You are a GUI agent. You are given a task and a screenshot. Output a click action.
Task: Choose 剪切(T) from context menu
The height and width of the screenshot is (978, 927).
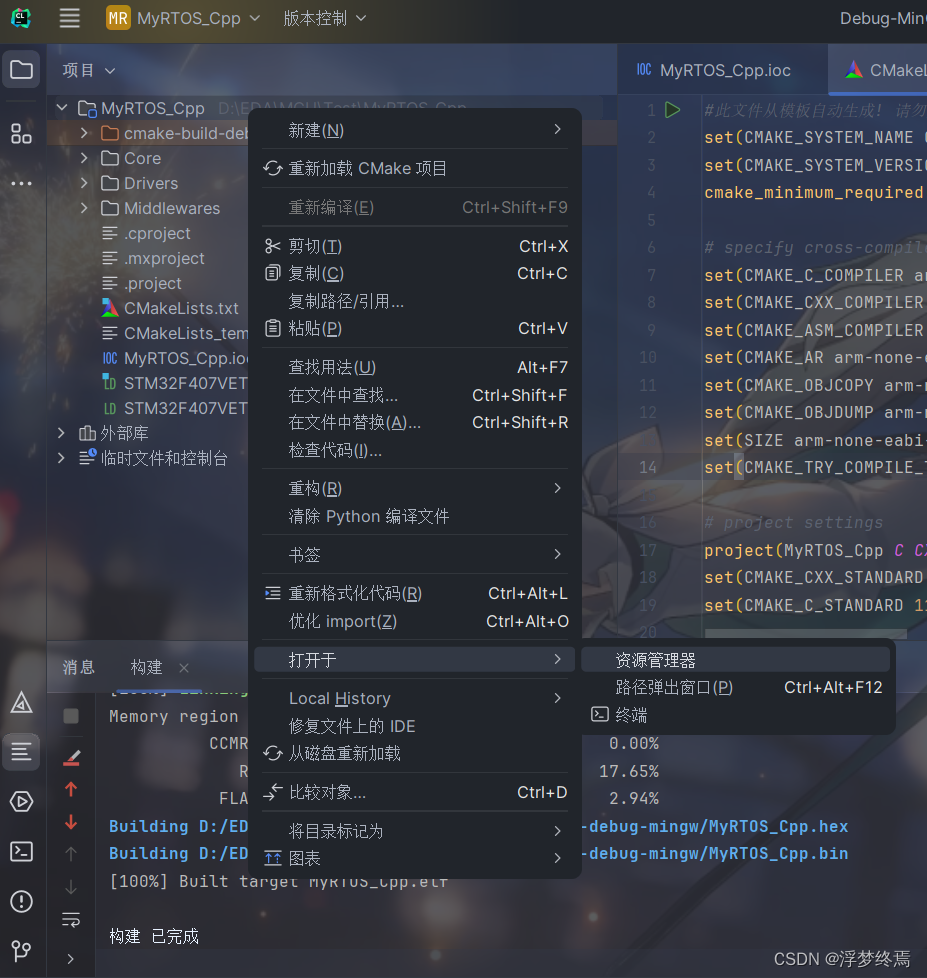coord(415,246)
